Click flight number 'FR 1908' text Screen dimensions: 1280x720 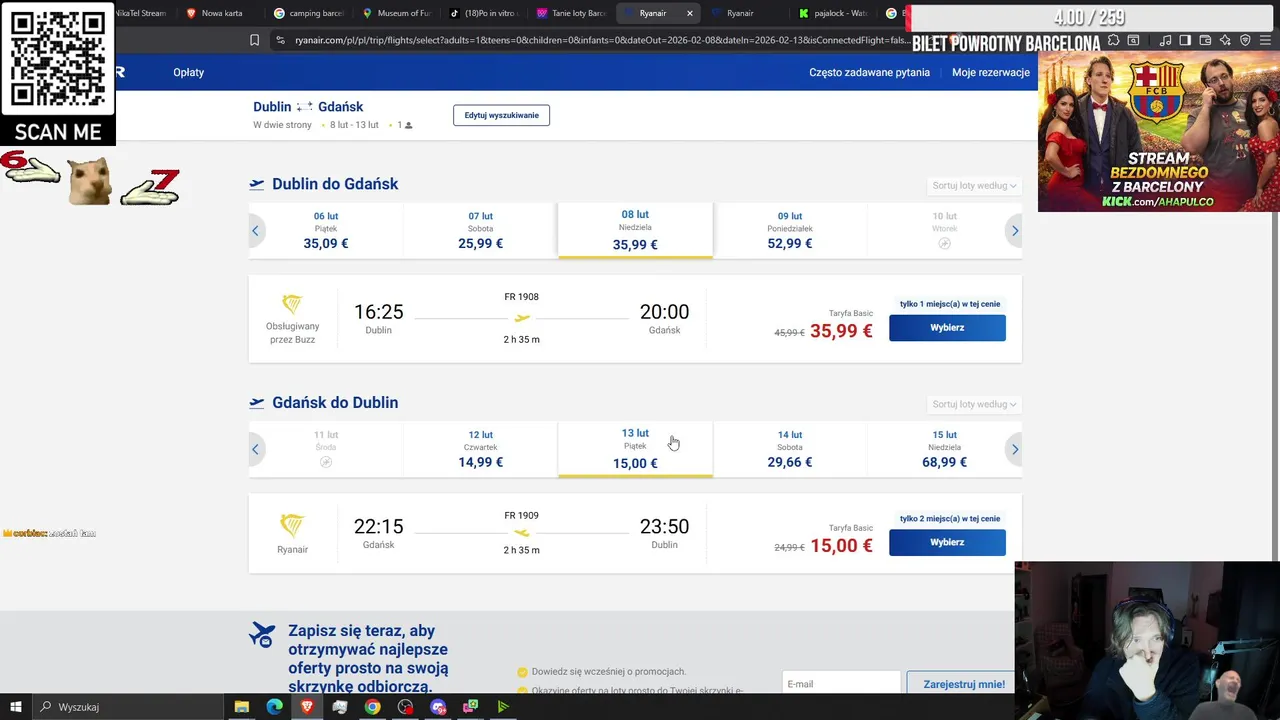click(521, 297)
